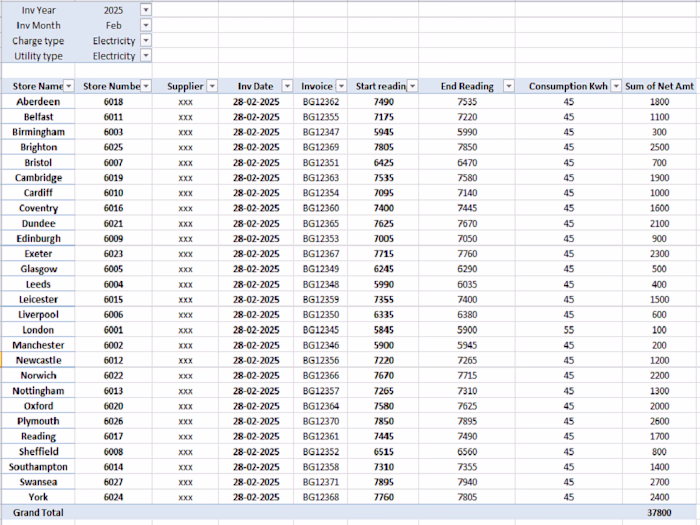Select the Oxford store name cell
This screenshot has width=700, height=525.
tap(38, 406)
